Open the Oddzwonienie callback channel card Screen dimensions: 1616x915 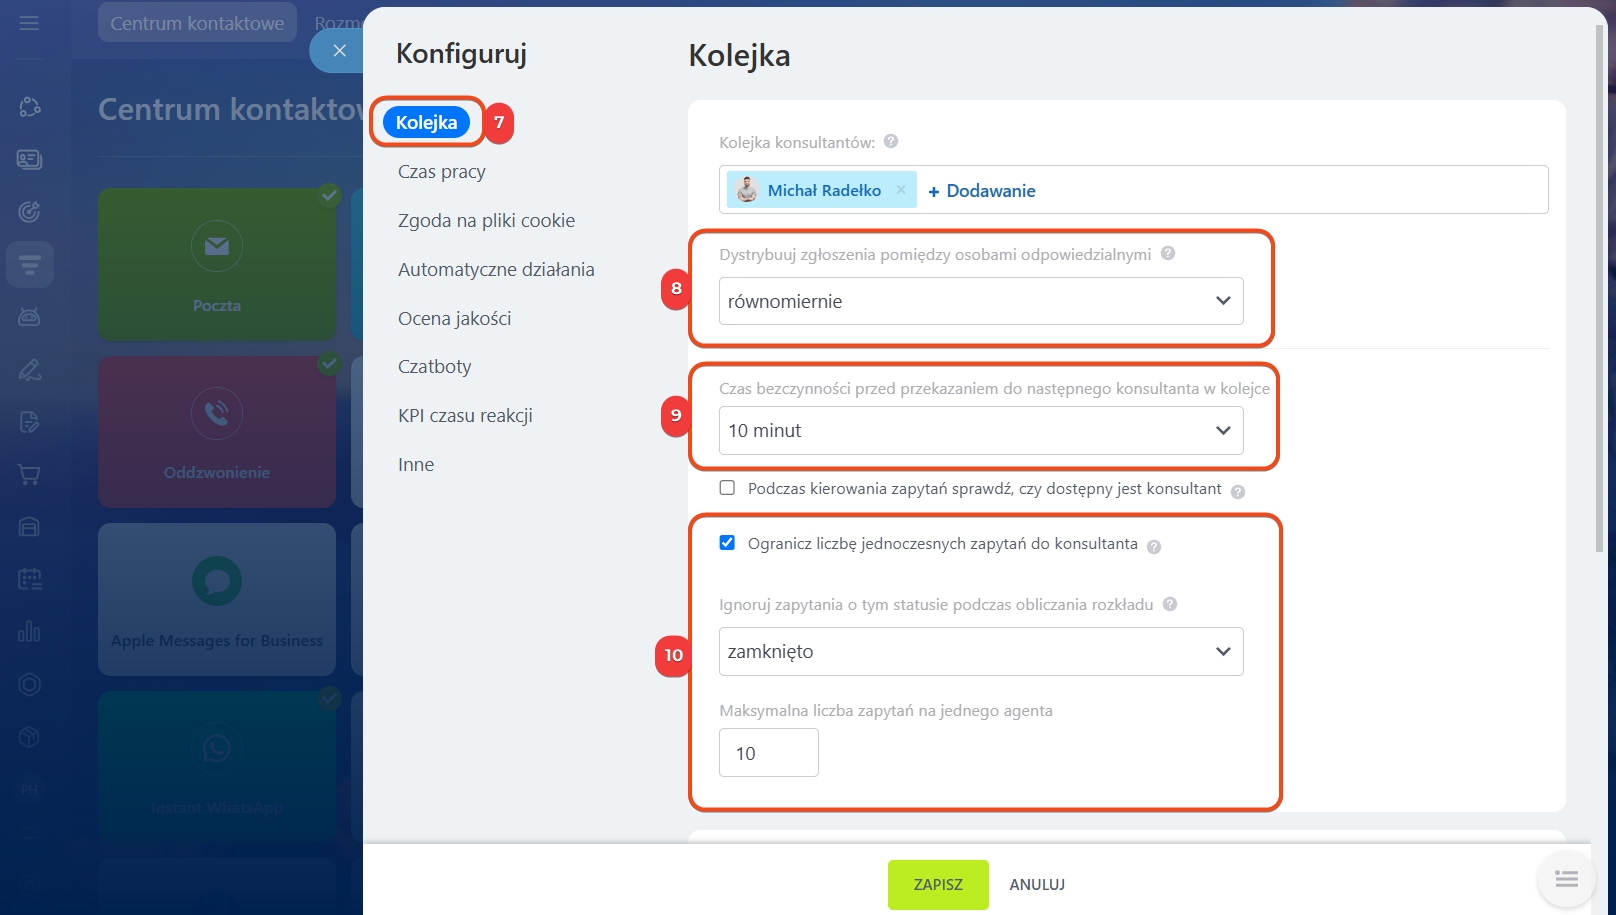click(217, 432)
